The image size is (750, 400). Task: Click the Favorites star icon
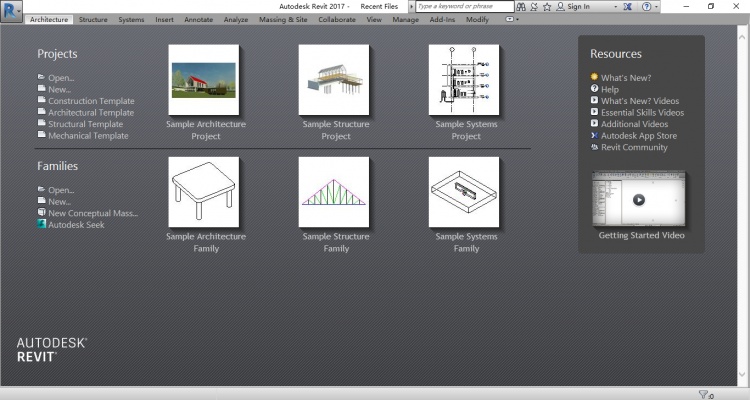pyautogui.click(x=546, y=6)
